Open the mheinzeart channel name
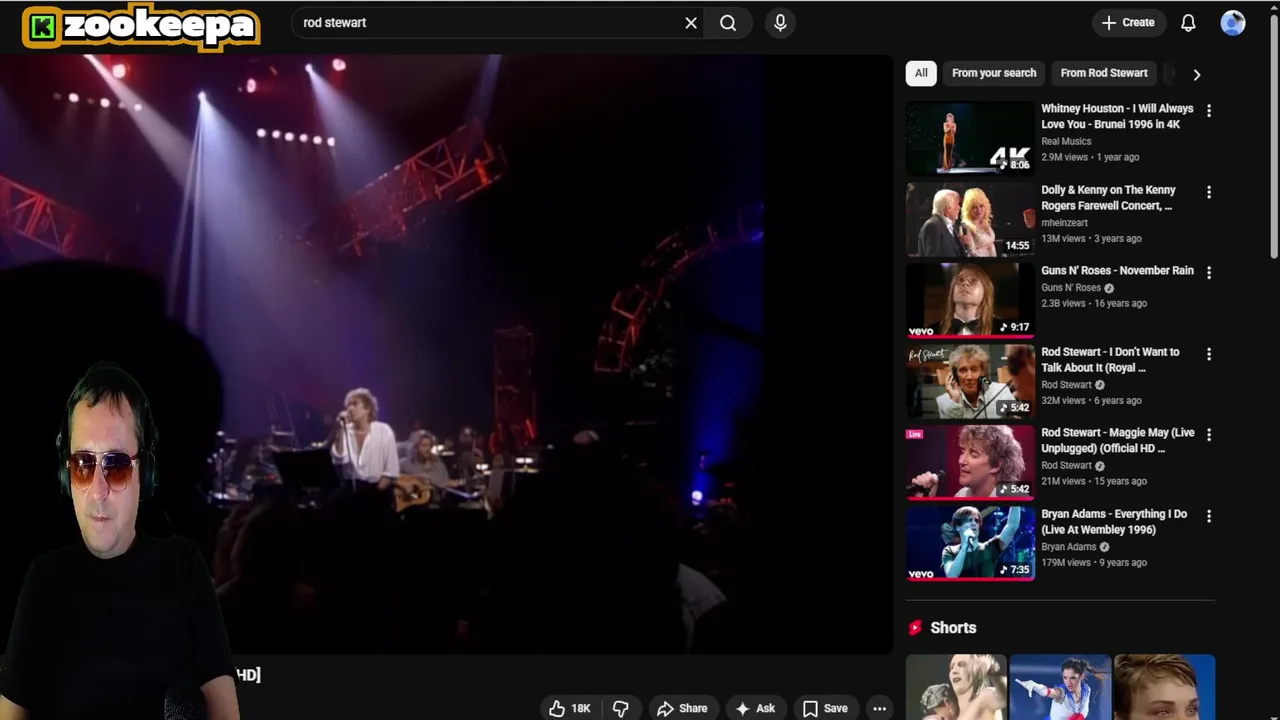Screen dimensions: 1280x720 (1064, 222)
